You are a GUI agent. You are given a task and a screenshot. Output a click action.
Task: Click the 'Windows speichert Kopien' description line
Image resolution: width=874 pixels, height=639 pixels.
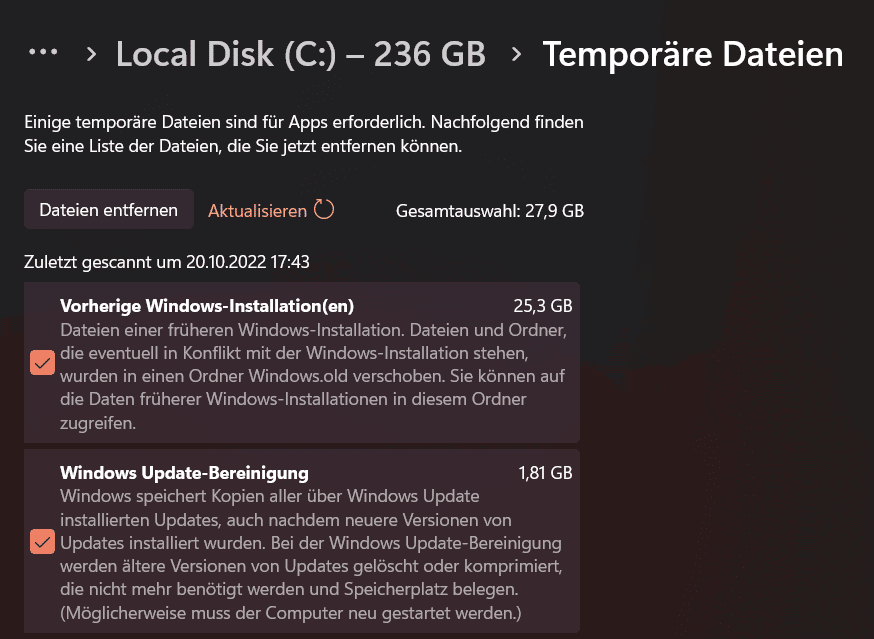(x=270, y=496)
